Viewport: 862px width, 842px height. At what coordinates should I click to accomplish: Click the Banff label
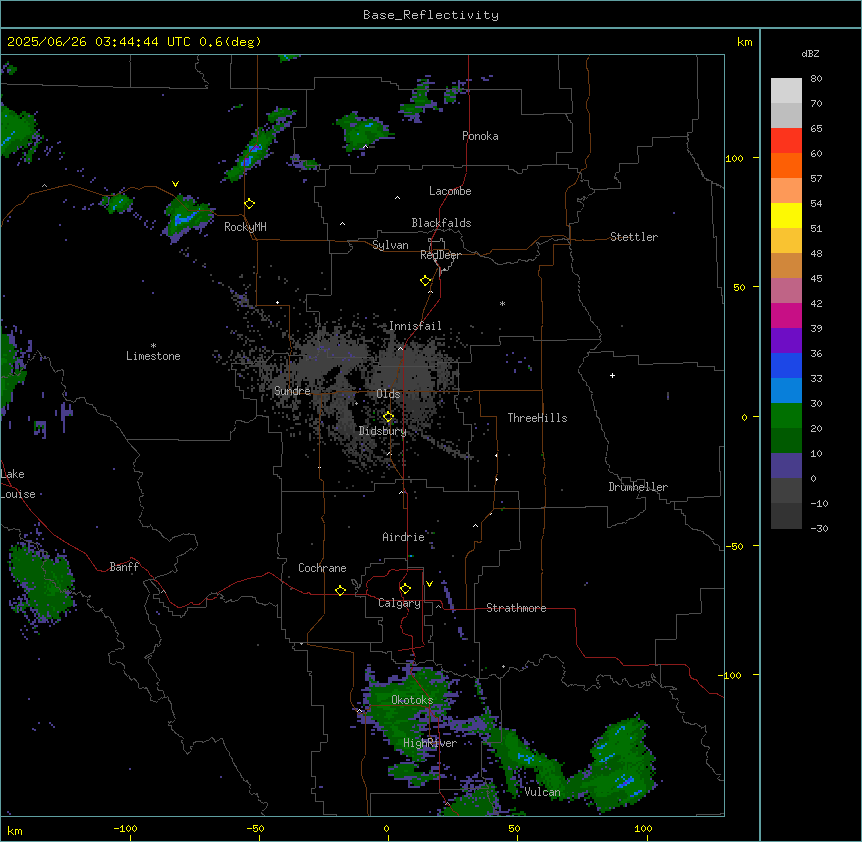tap(124, 567)
